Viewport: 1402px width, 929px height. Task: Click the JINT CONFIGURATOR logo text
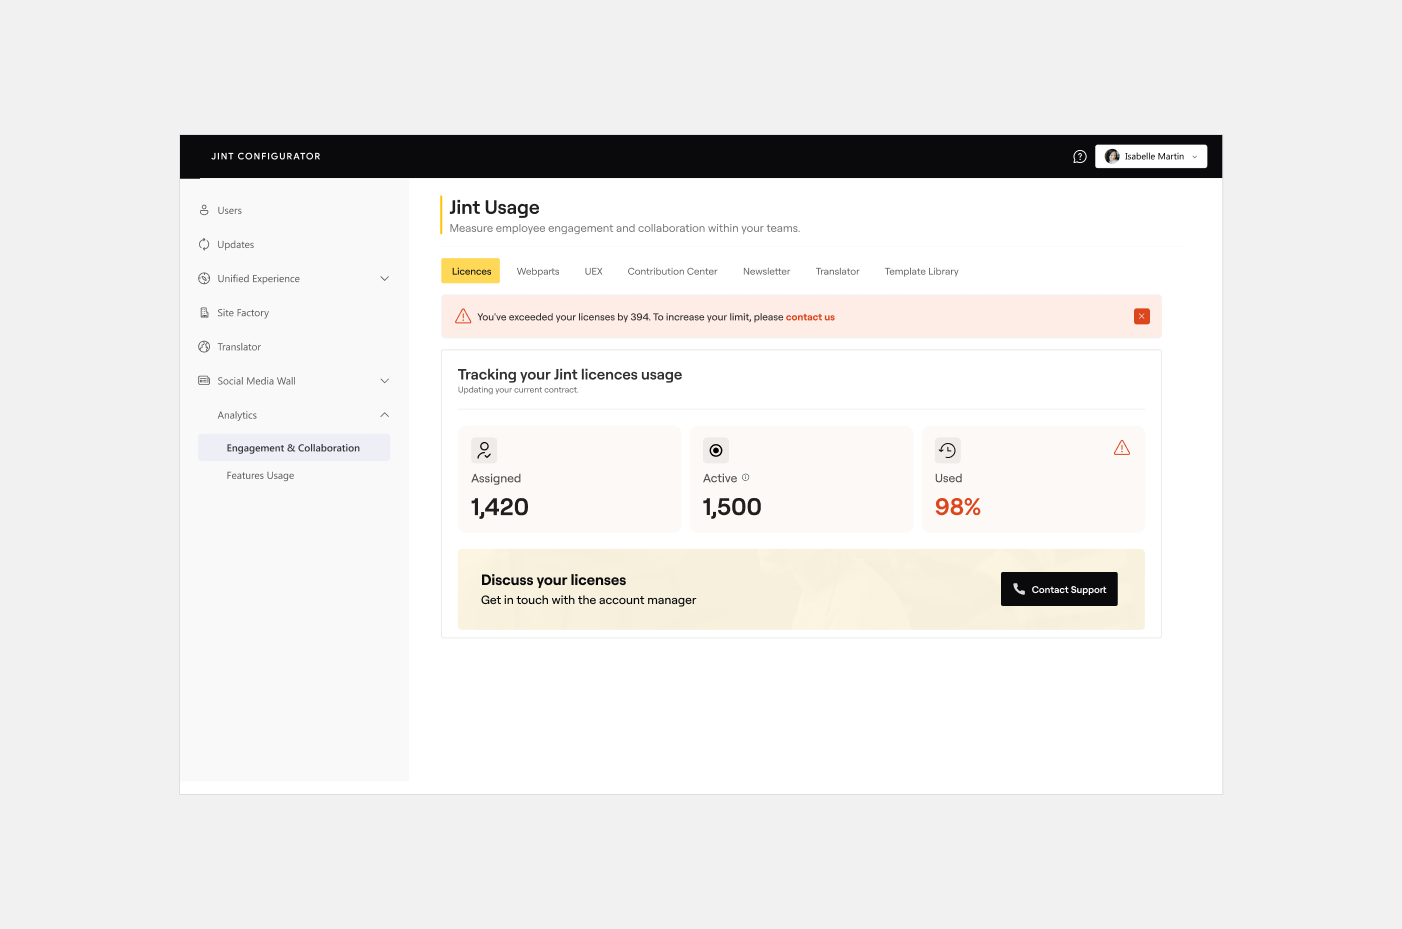click(x=266, y=157)
